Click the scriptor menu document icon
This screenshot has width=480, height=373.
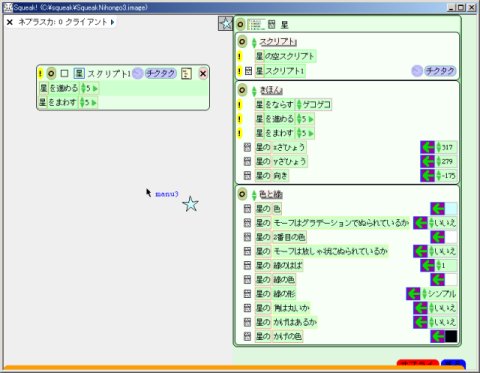coord(186,74)
